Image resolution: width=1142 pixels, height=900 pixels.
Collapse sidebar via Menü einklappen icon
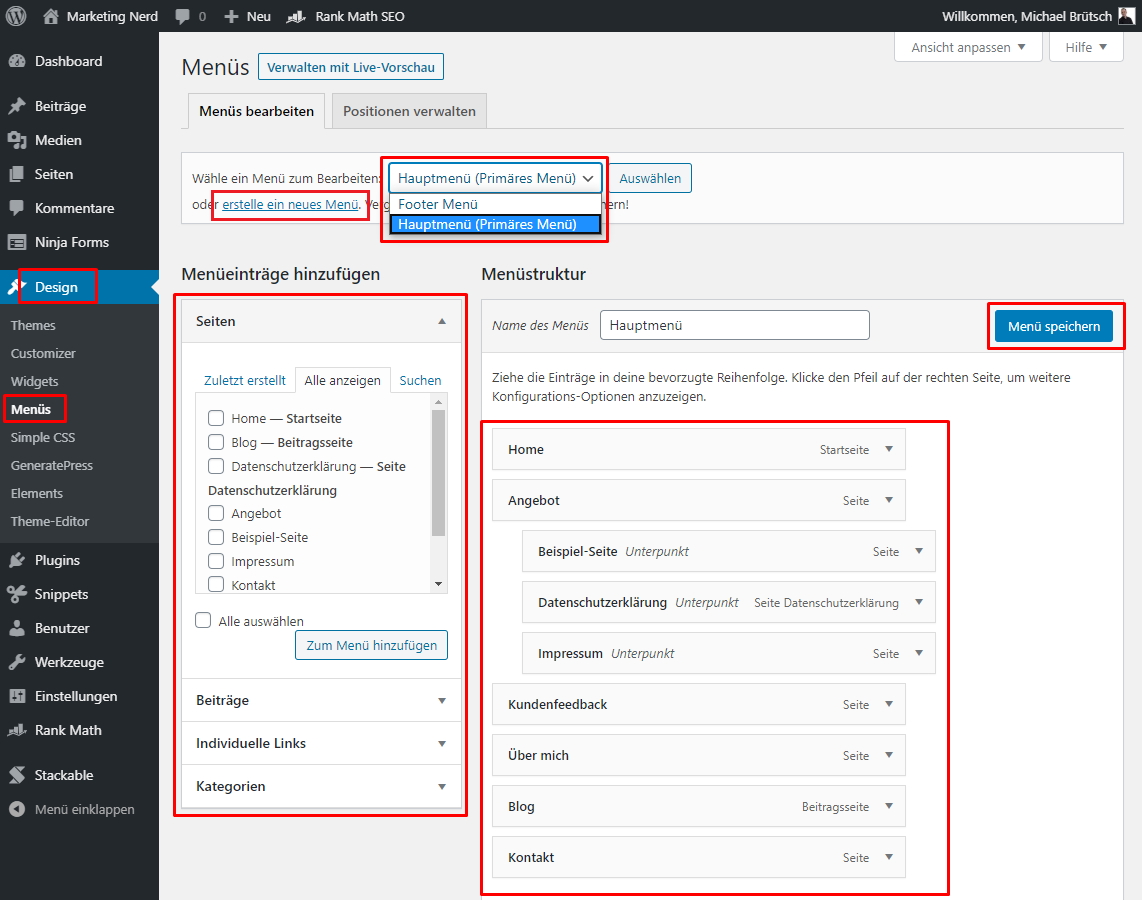pyautogui.click(x=17, y=809)
